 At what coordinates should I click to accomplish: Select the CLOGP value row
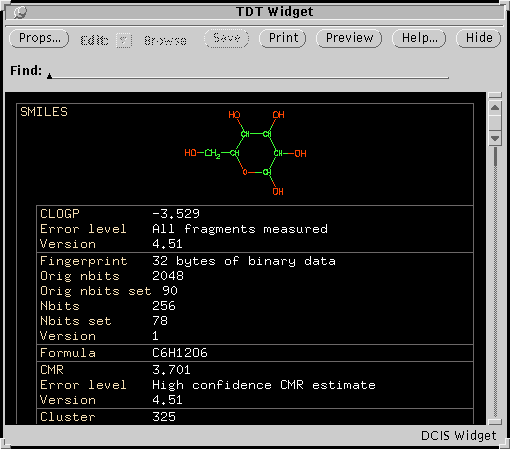[x=255, y=214]
